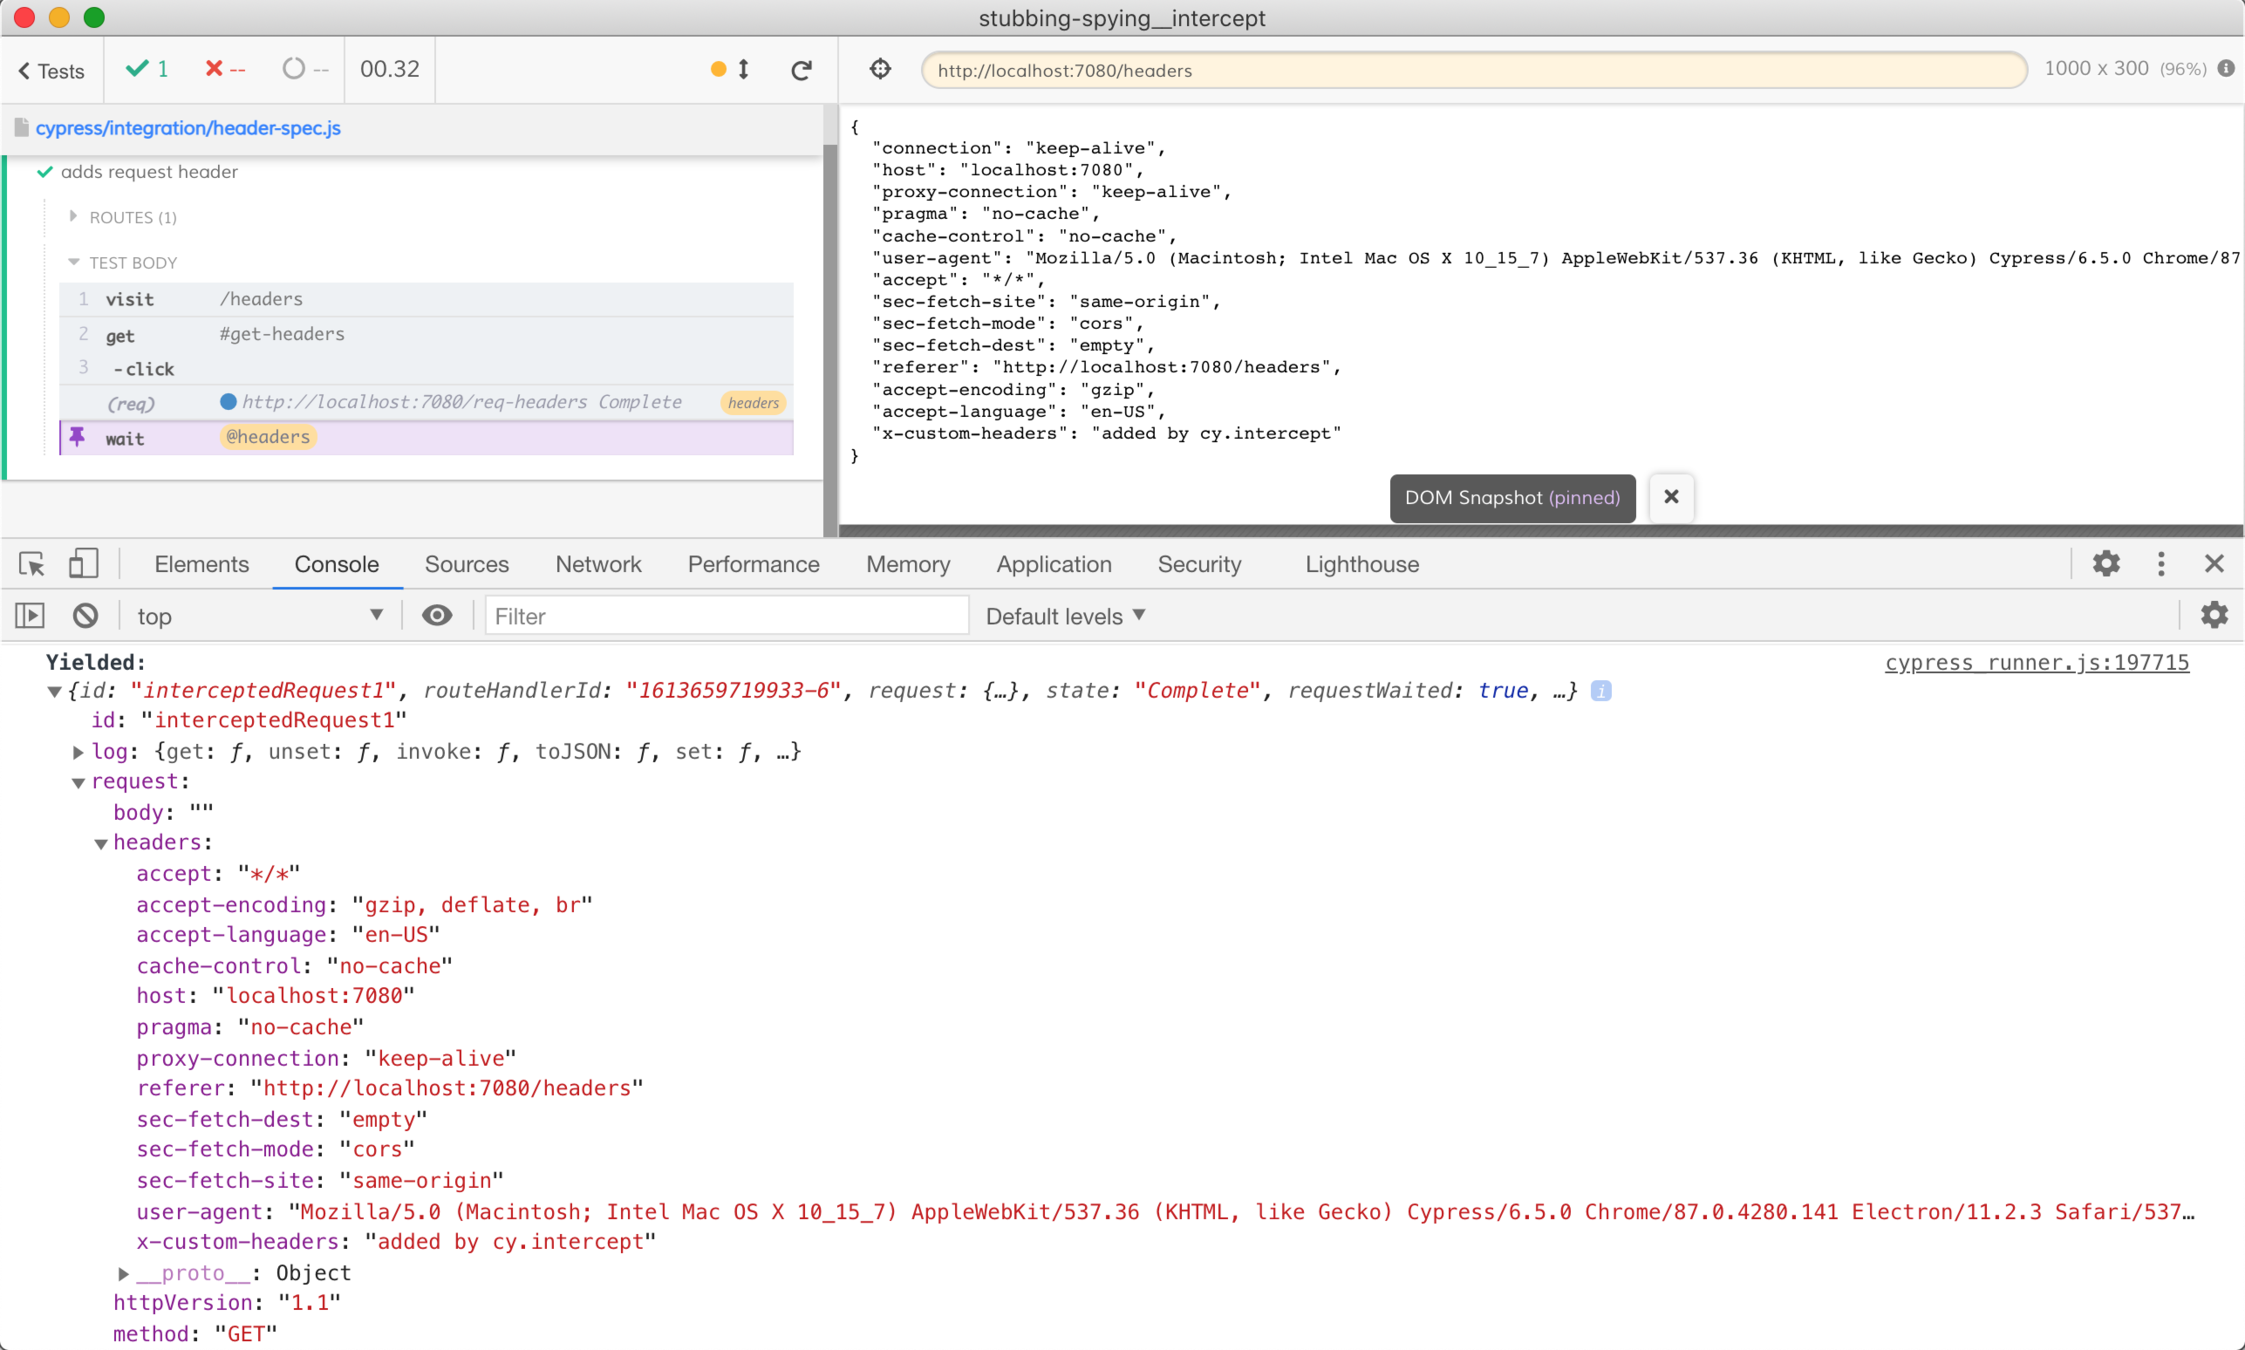Click the clear console icon
This screenshot has width=2245, height=1350.
pos(86,616)
